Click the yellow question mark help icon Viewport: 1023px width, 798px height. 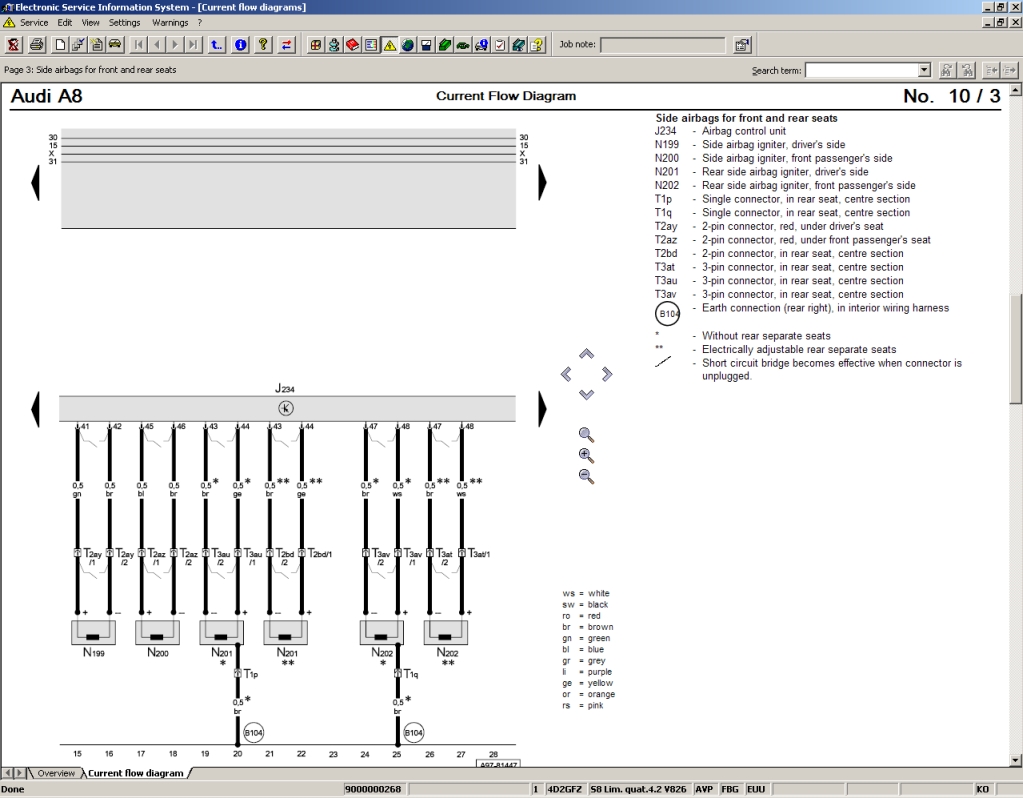pos(263,45)
